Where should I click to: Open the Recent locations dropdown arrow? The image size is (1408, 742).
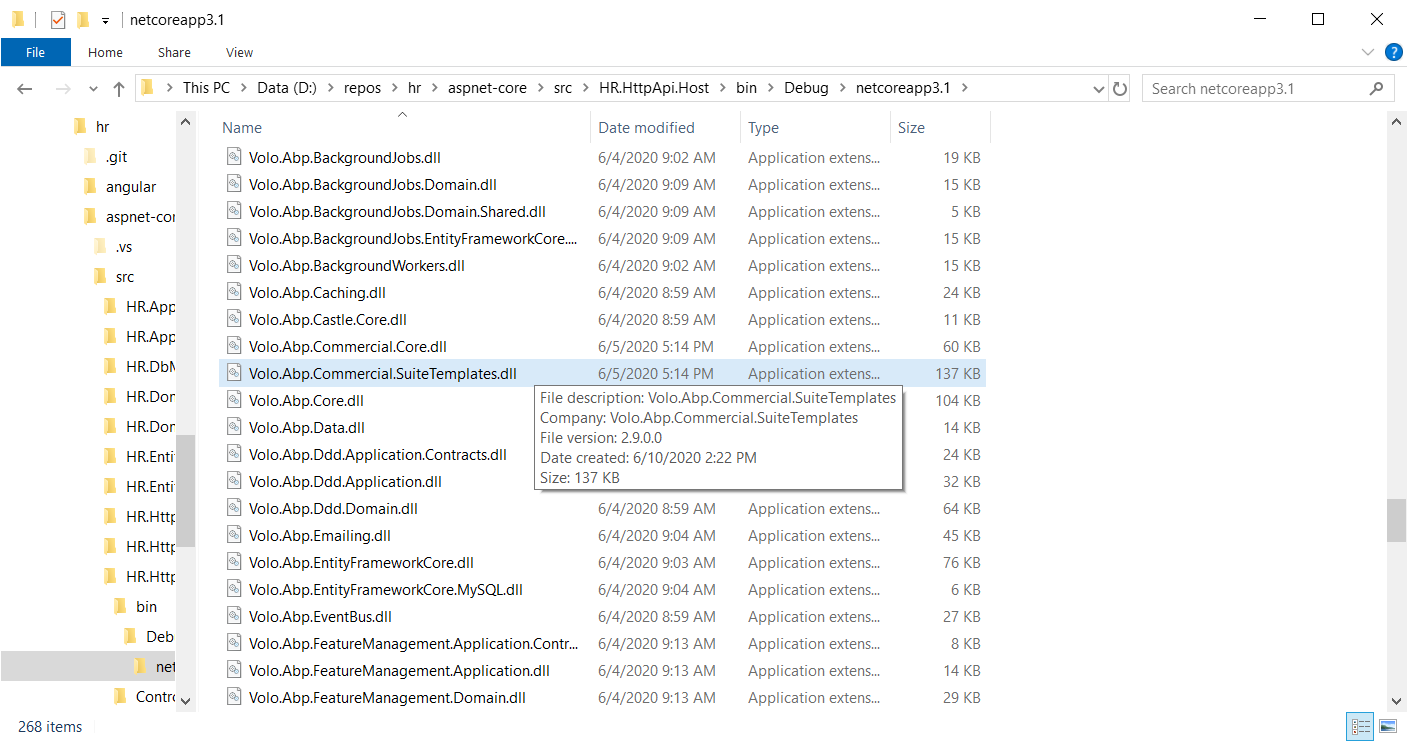pos(95,89)
